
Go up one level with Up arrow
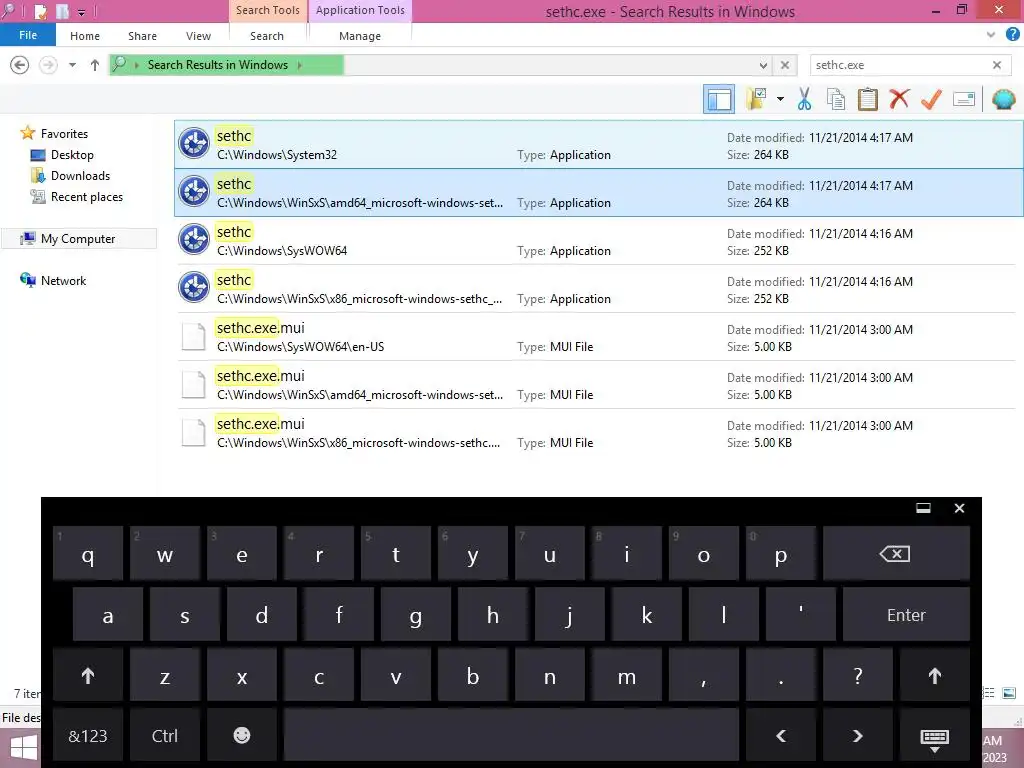pyautogui.click(x=95, y=65)
